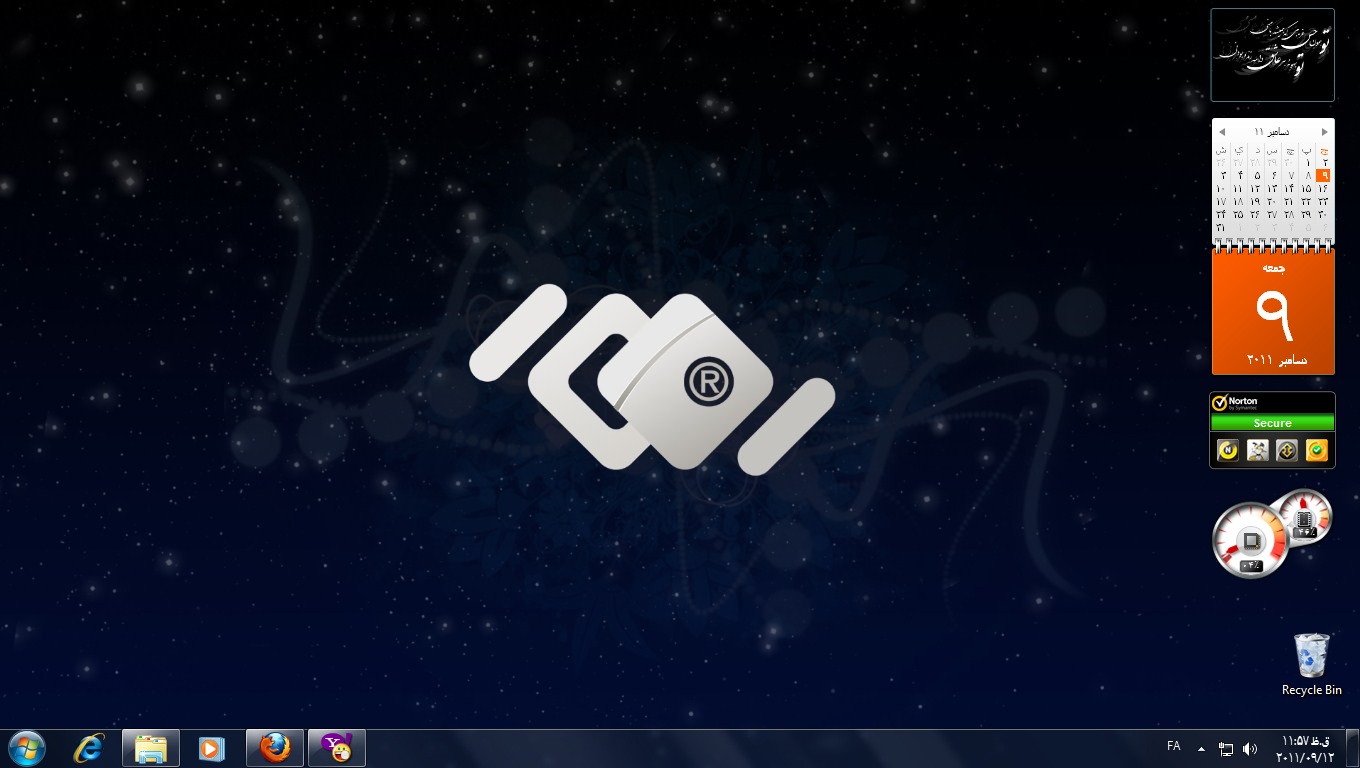Click the Show desktop button
The image size is (1360, 768).
pos(1352,748)
